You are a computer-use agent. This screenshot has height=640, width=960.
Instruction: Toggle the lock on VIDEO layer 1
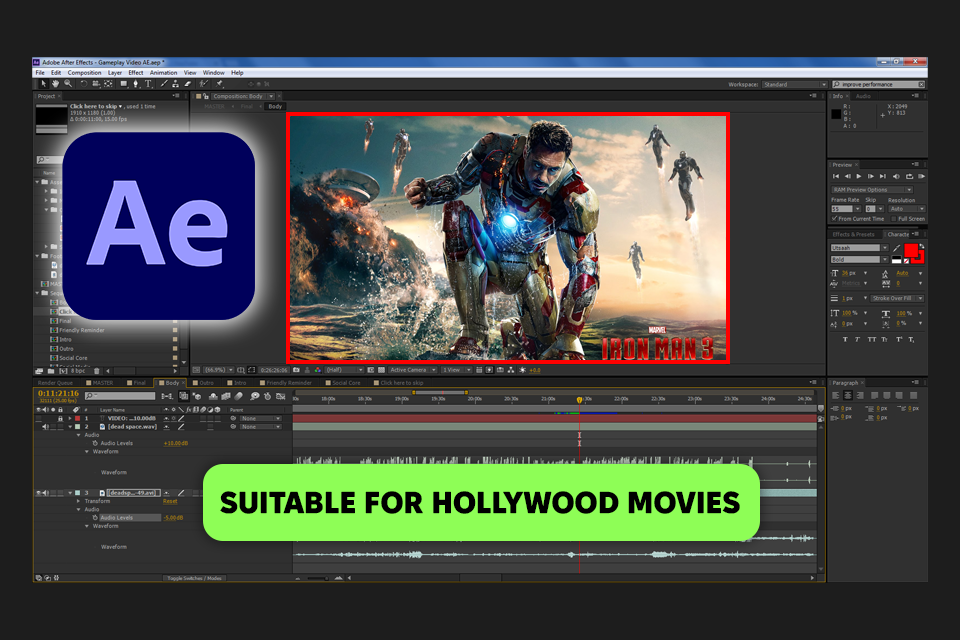tap(60, 418)
